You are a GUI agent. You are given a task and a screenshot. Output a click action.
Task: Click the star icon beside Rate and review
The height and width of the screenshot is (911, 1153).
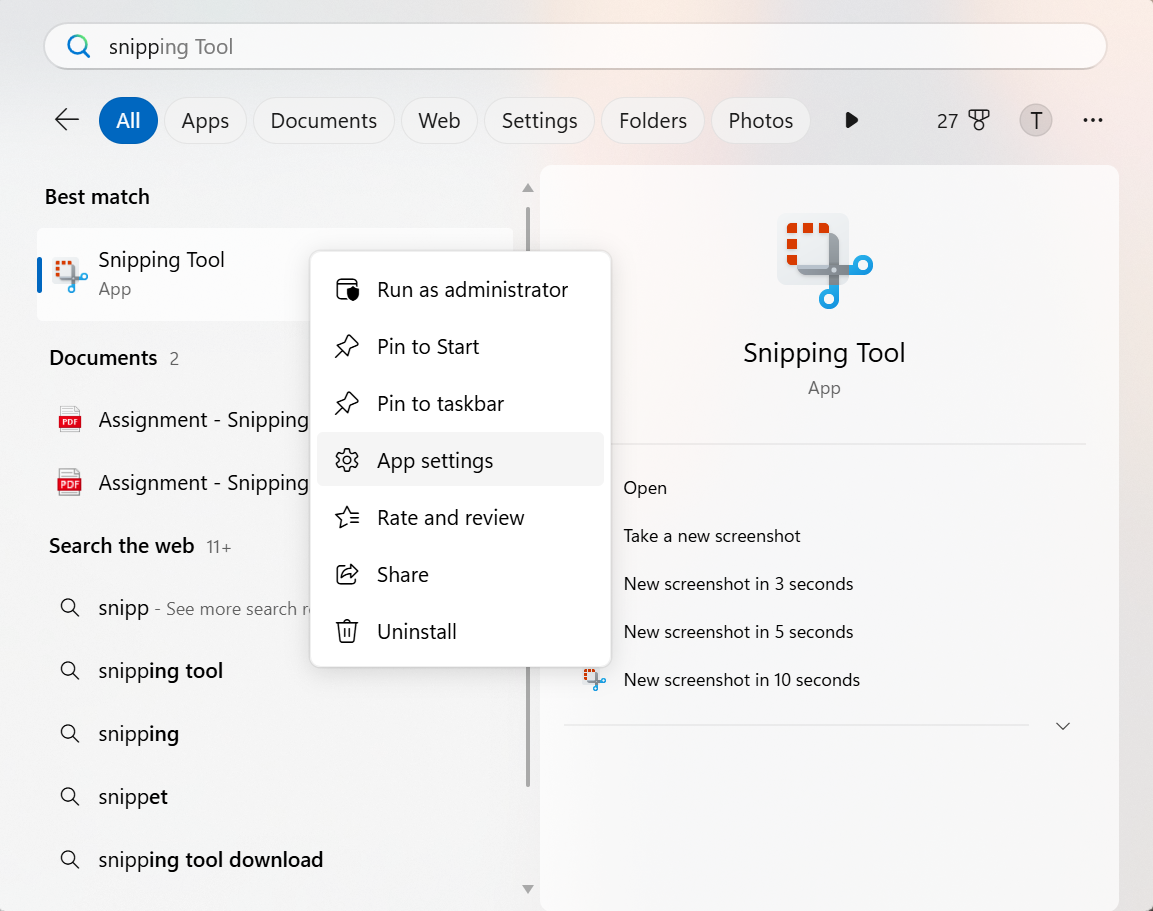point(347,518)
